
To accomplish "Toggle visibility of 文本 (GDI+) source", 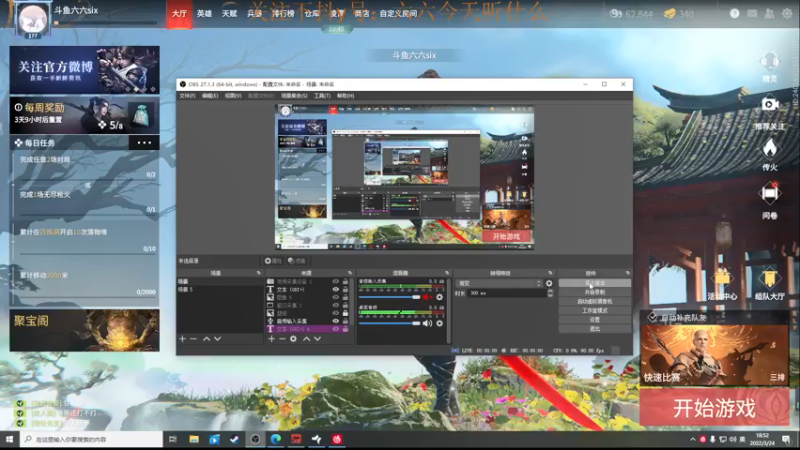I will (x=336, y=289).
